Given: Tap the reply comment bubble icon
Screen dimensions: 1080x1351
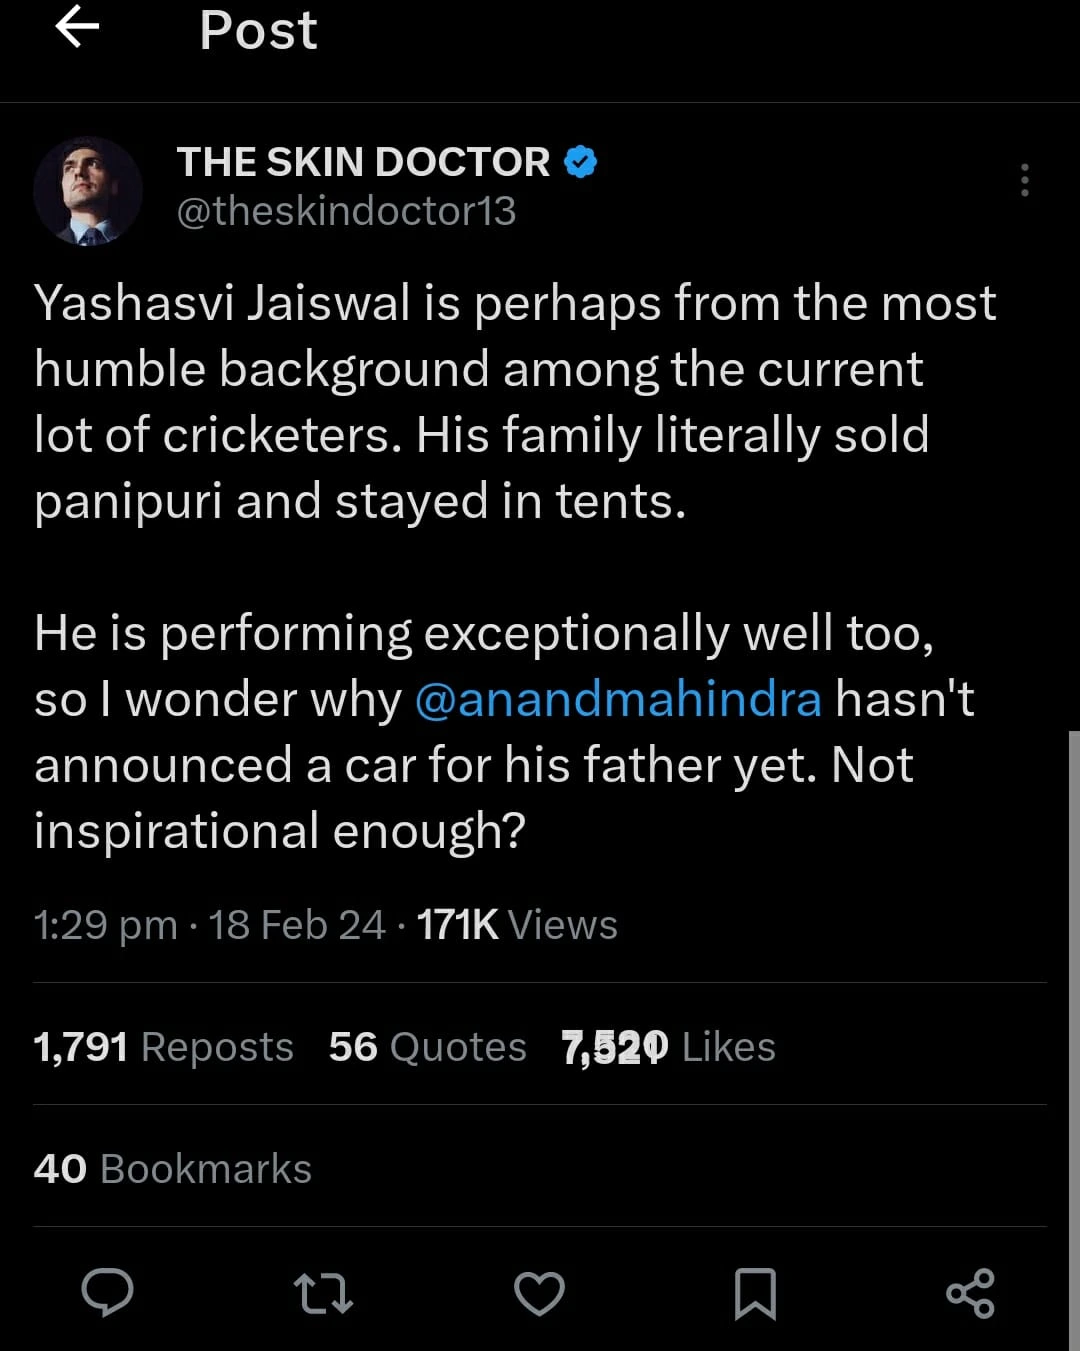Looking at the screenshot, I should click(107, 1293).
